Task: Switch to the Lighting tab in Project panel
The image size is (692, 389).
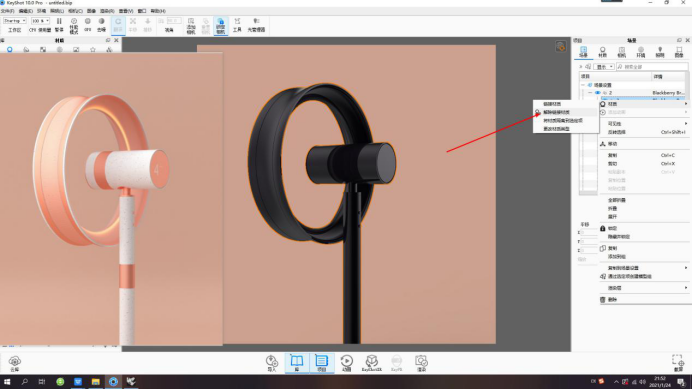Action: coord(660,52)
